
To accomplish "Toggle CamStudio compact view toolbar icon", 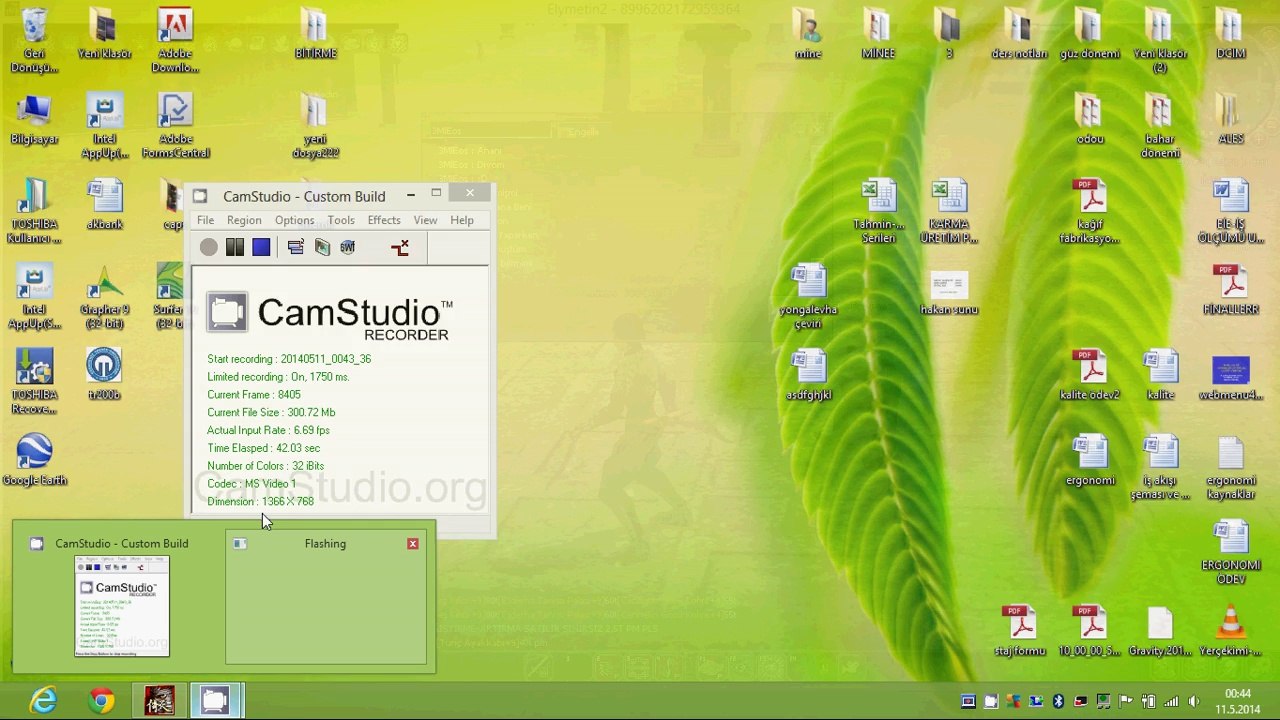I will click(295, 247).
